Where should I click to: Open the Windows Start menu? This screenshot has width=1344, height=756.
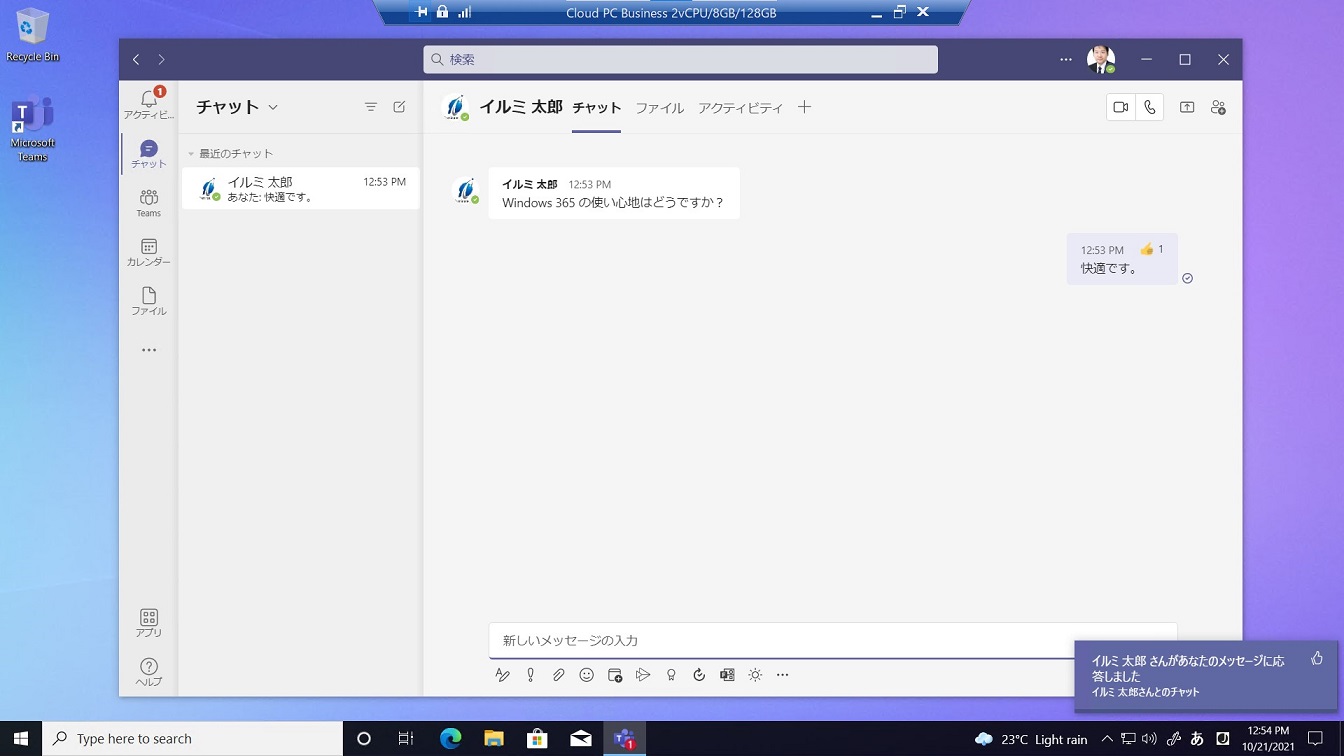point(21,739)
